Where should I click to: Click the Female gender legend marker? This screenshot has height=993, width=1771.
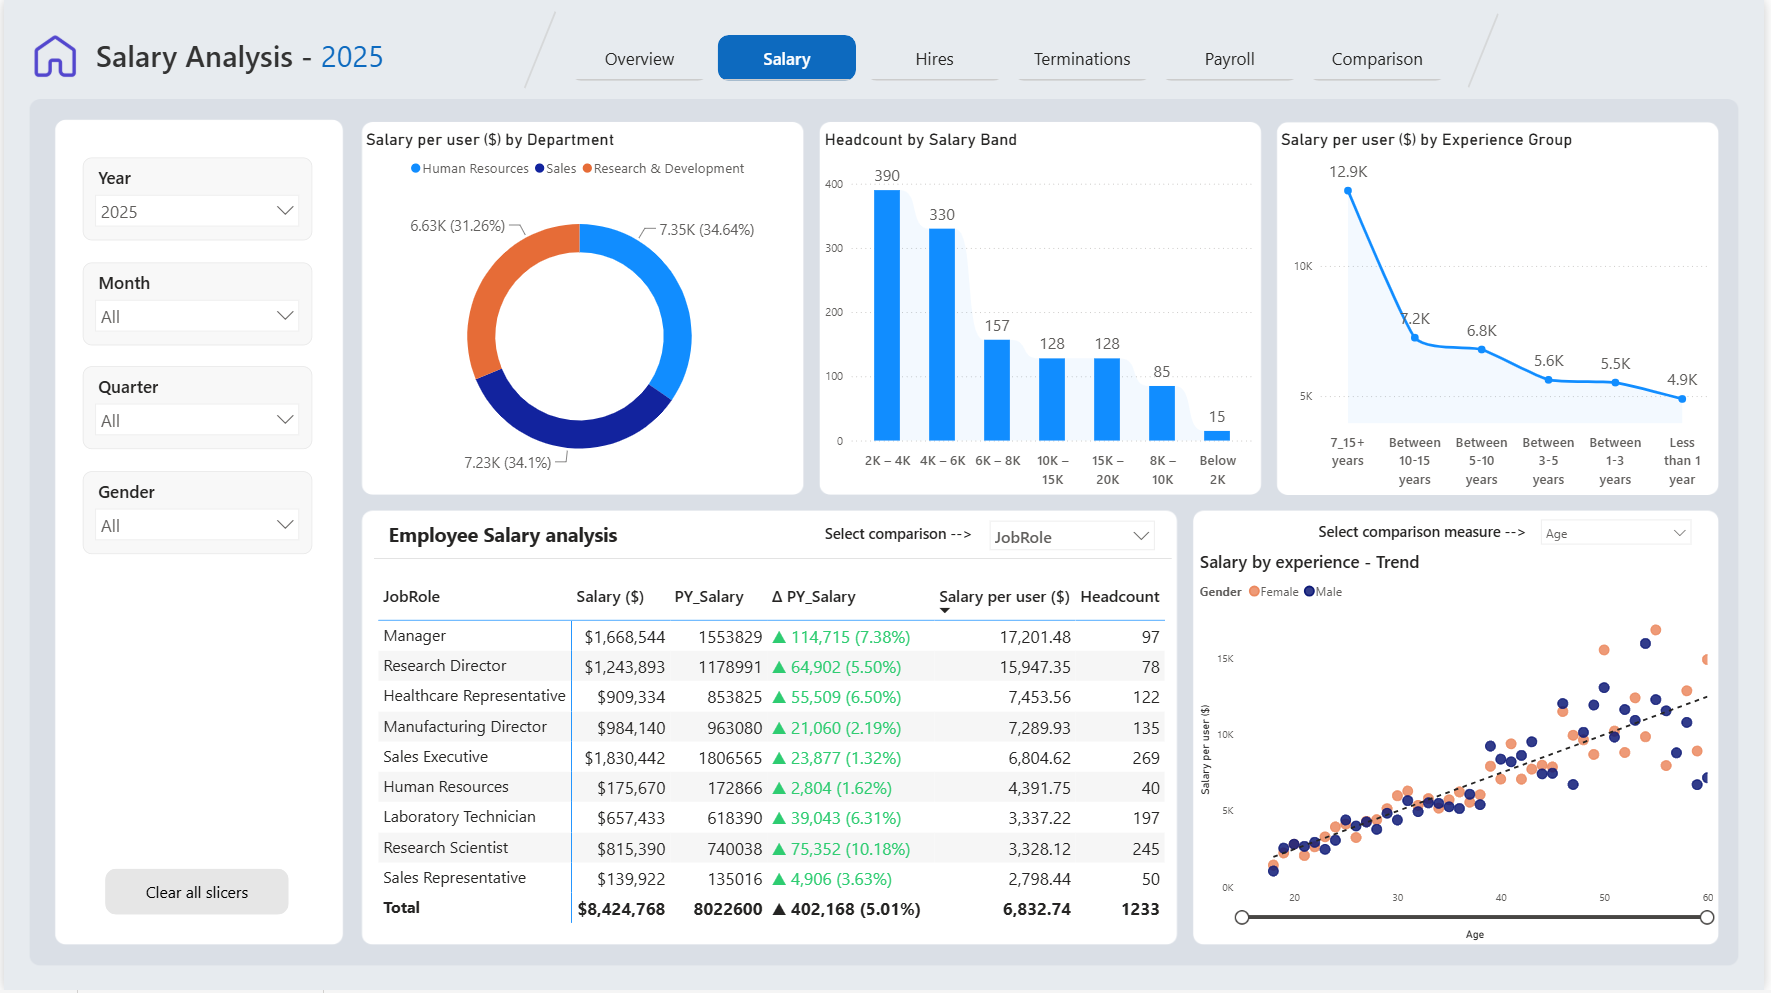tap(1254, 592)
